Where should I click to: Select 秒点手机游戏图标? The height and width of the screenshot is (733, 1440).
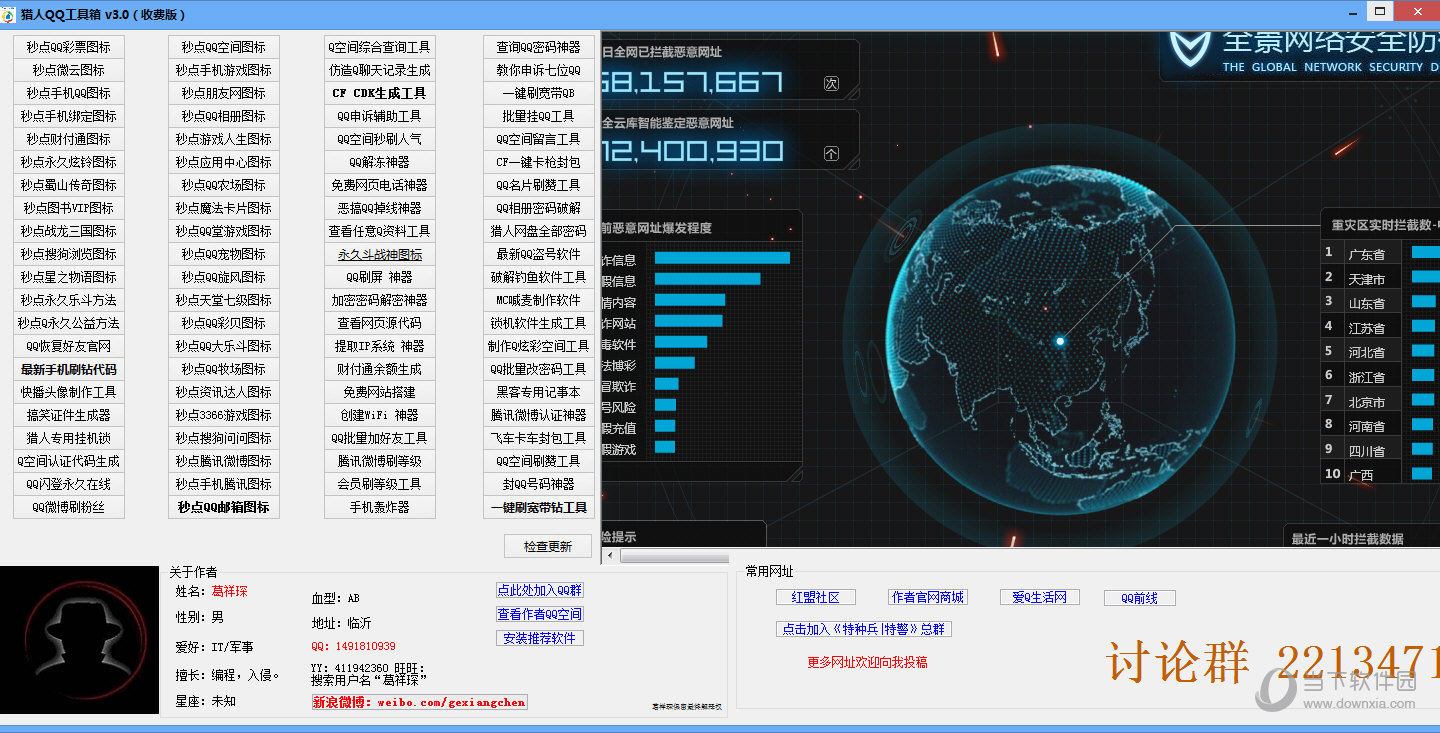[x=224, y=70]
